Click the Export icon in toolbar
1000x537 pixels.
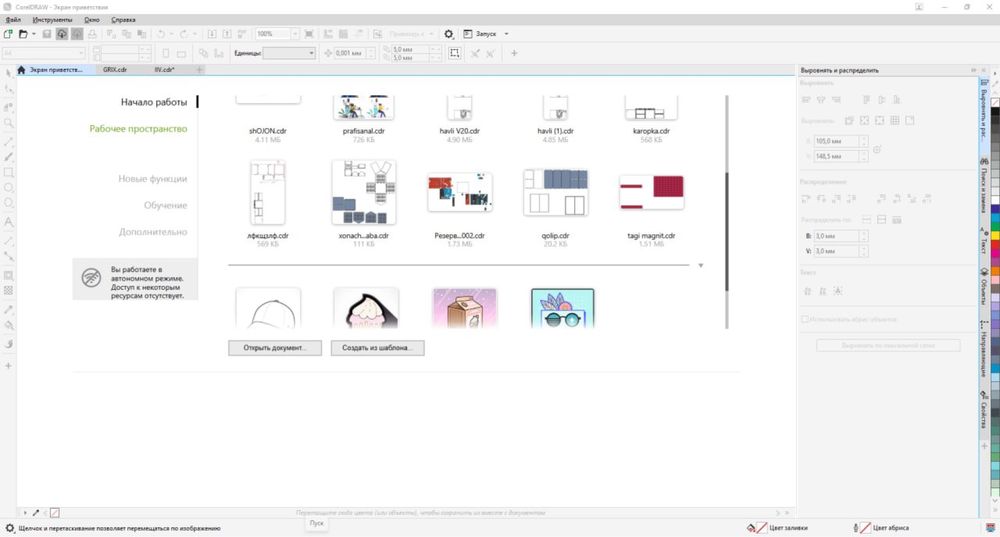226,34
